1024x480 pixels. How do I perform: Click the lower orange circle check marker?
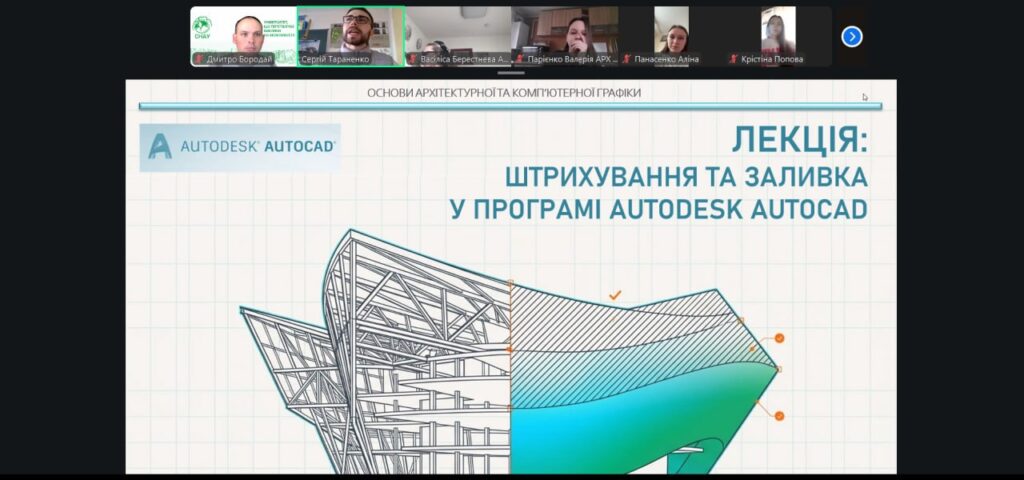coord(779,415)
